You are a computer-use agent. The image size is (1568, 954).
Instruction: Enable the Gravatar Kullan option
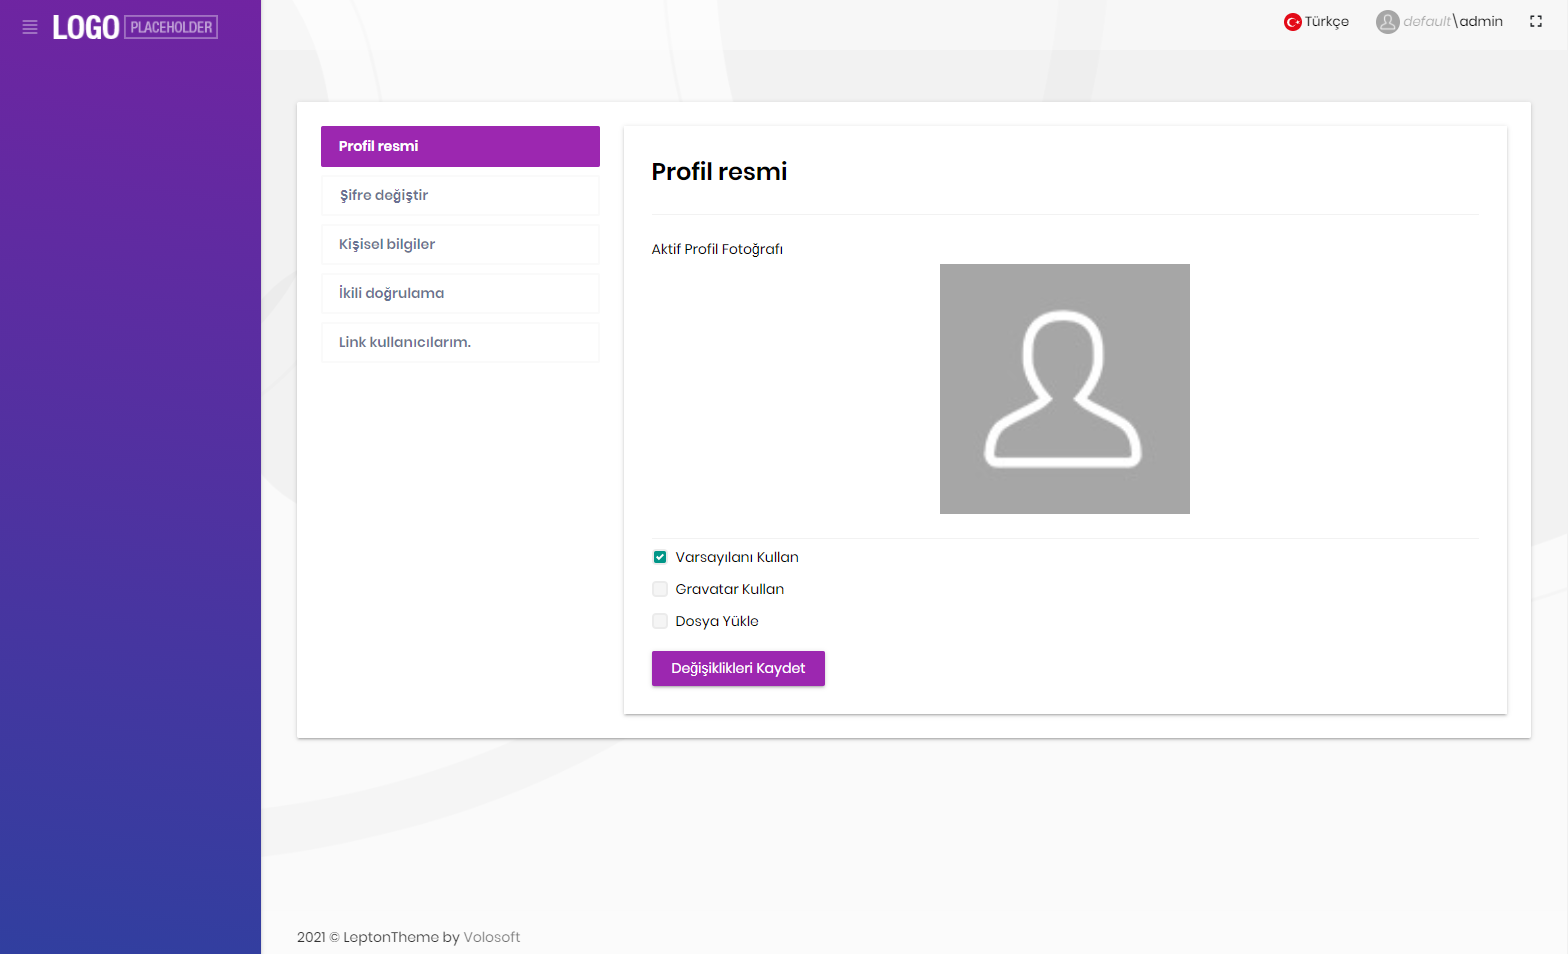point(660,589)
